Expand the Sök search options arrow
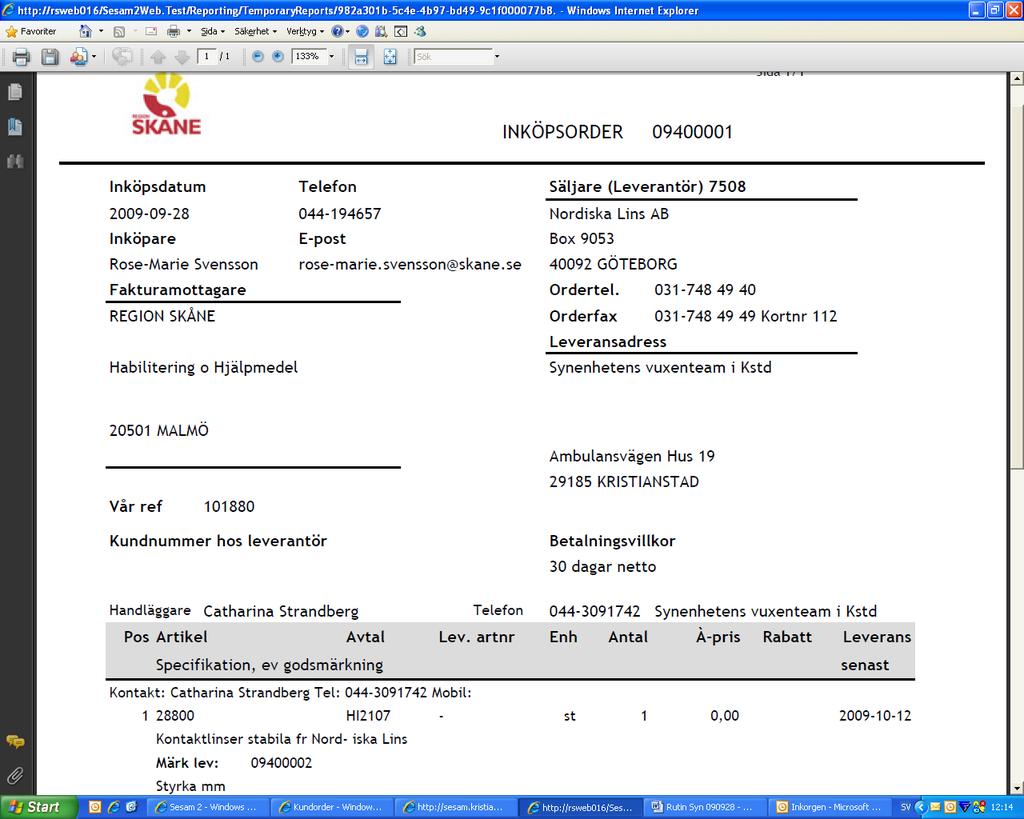 point(497,57)
